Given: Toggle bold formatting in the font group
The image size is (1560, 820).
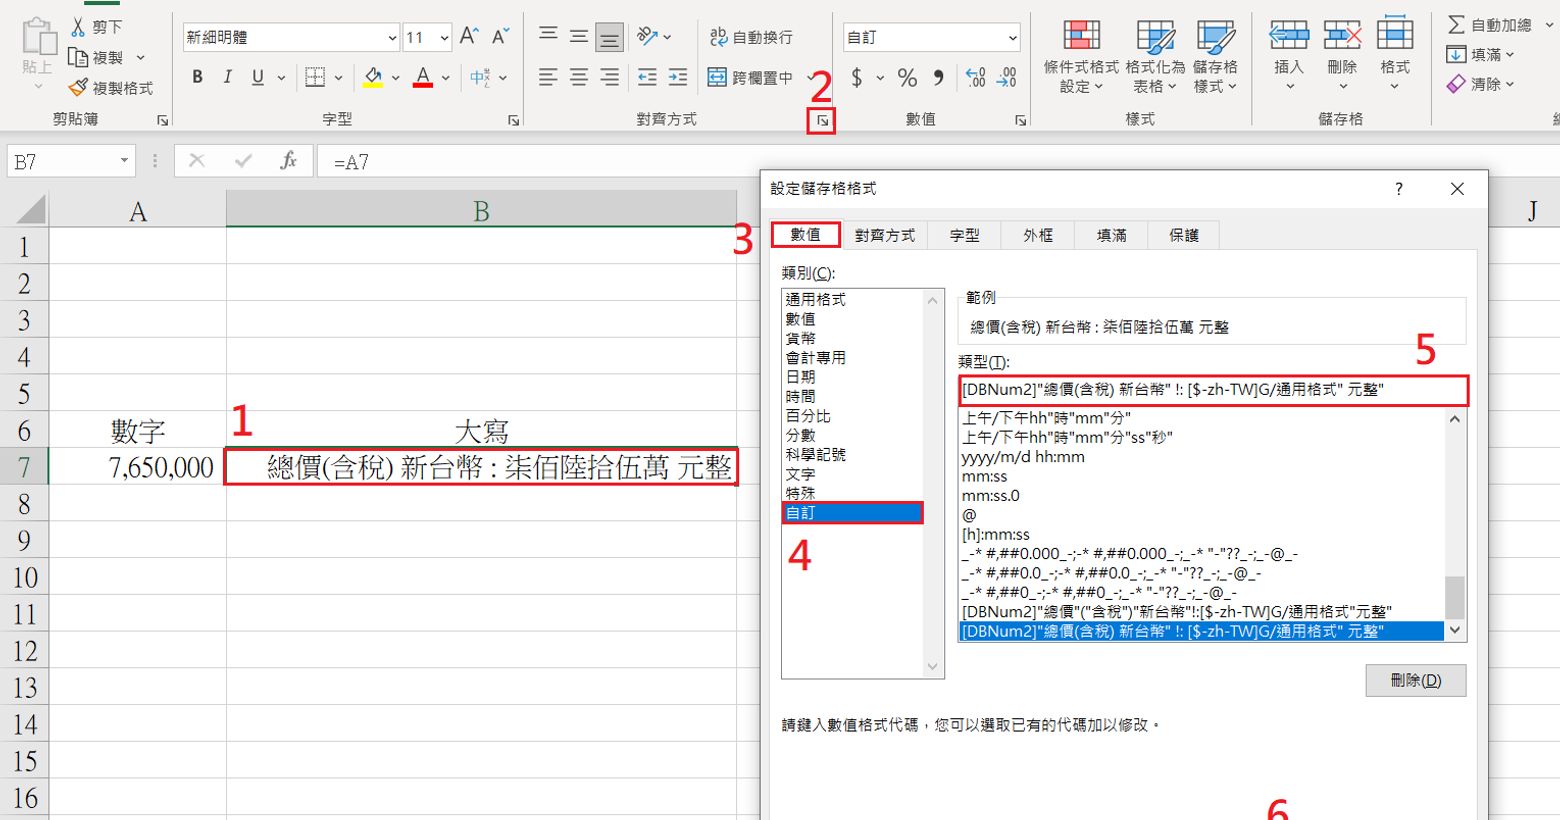Looking at the screenshot, I should tap(197, 77).
